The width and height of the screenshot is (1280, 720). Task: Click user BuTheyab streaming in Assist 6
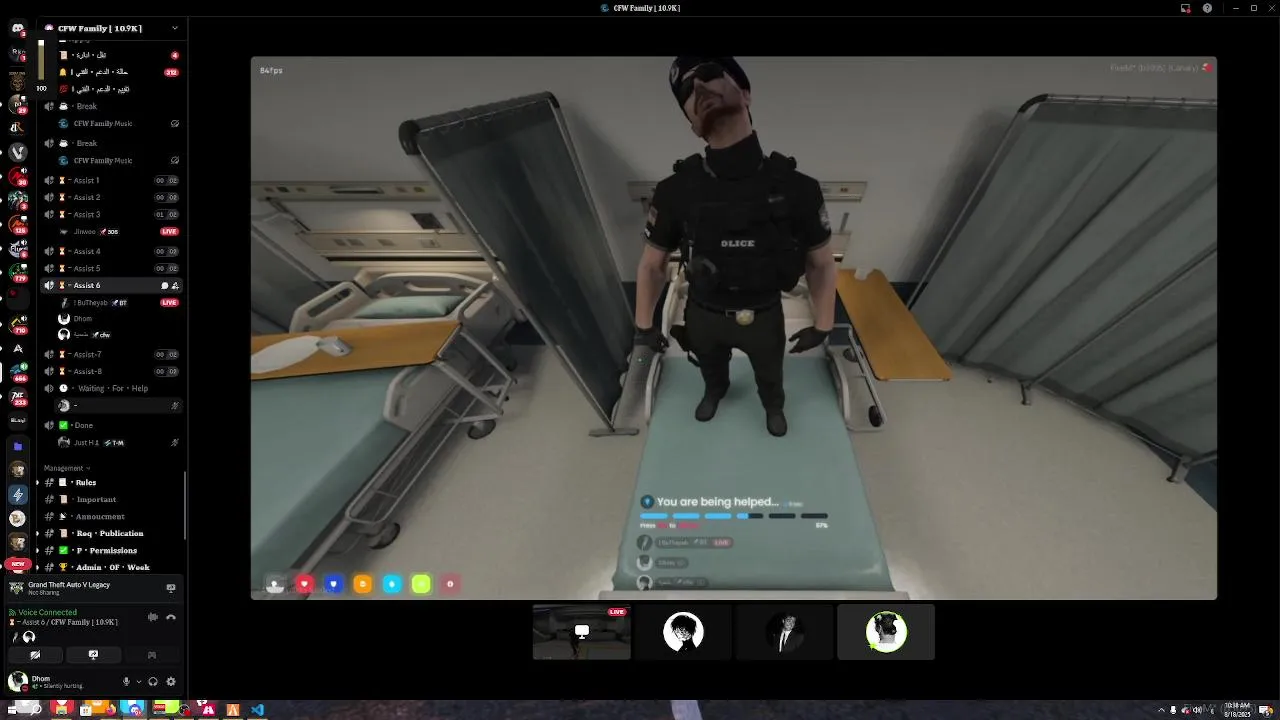pos(118,302)
